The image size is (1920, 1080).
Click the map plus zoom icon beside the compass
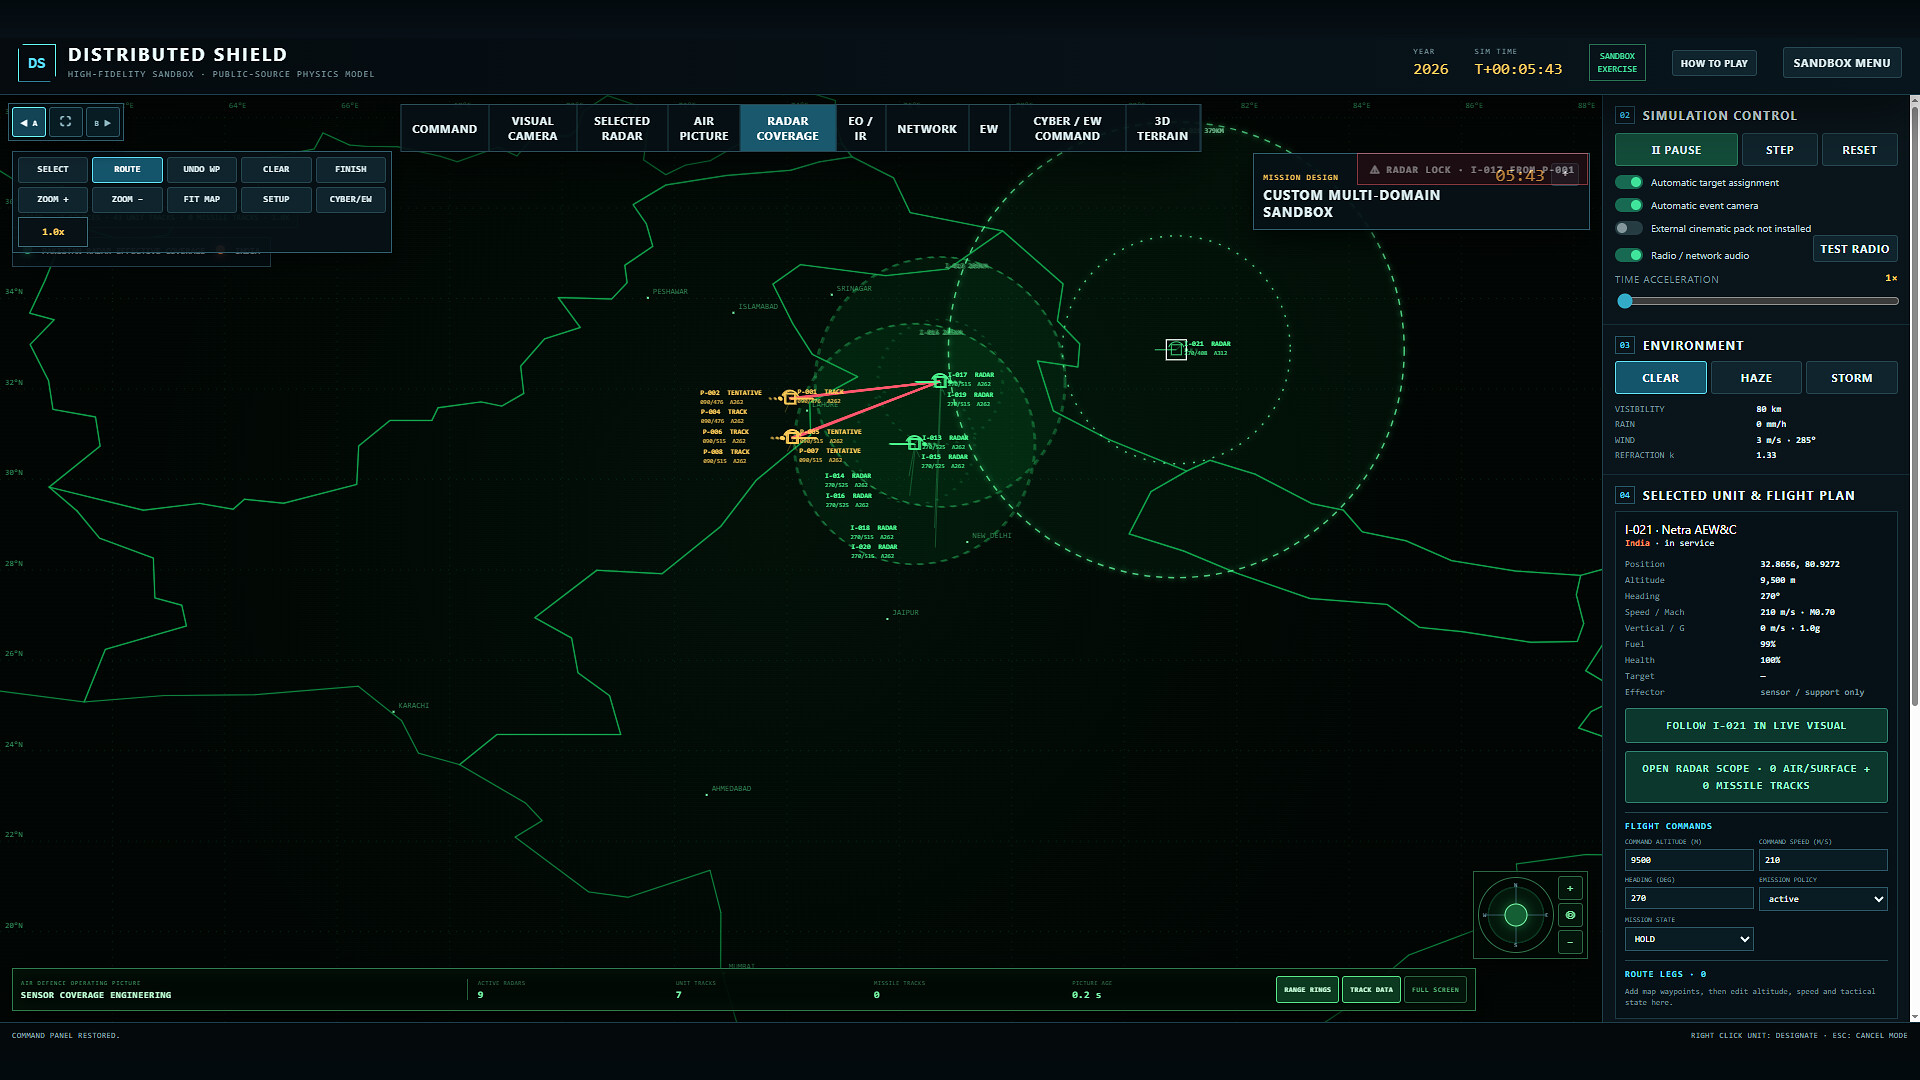coord(1570,888)
